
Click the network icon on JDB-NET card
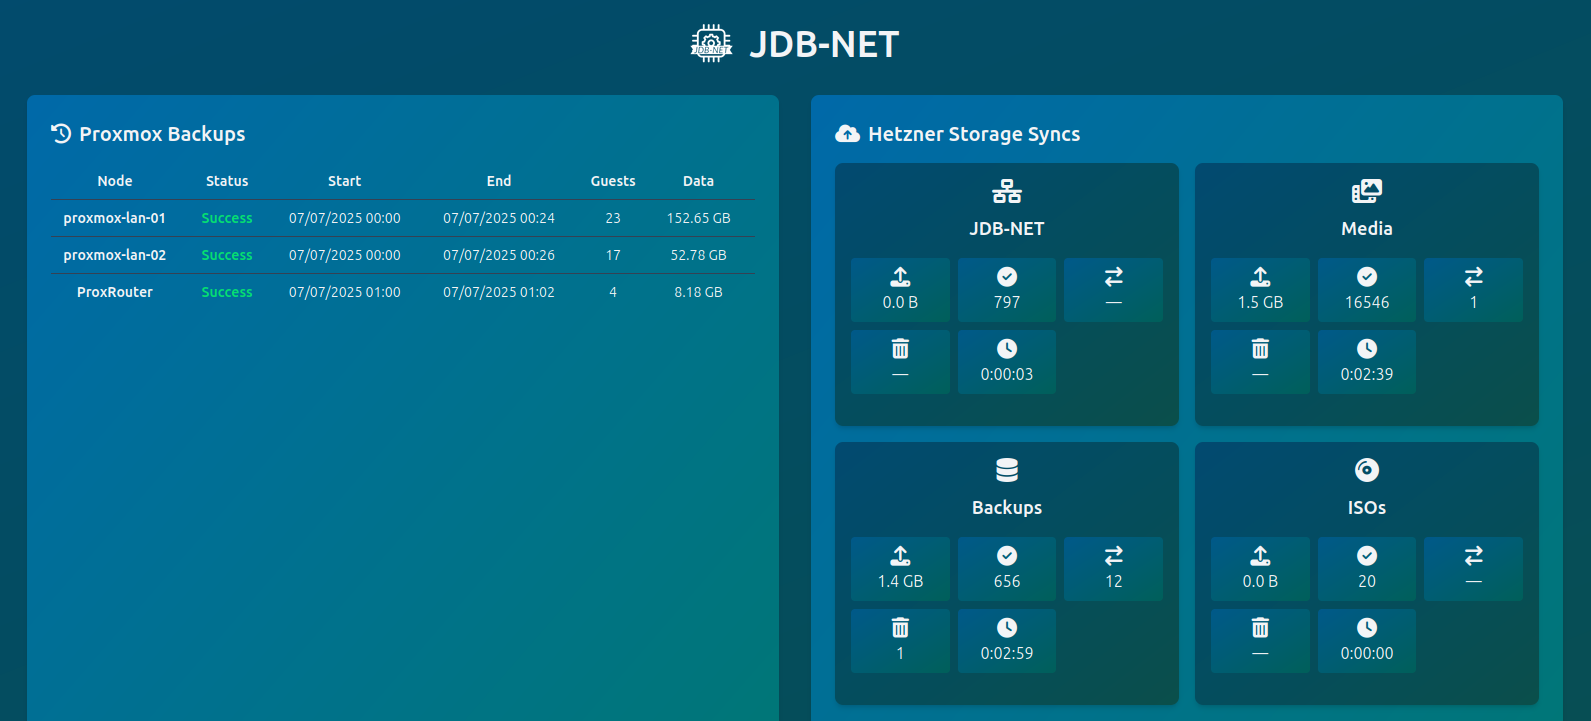pyautogui.click(x=1007, y=191)
